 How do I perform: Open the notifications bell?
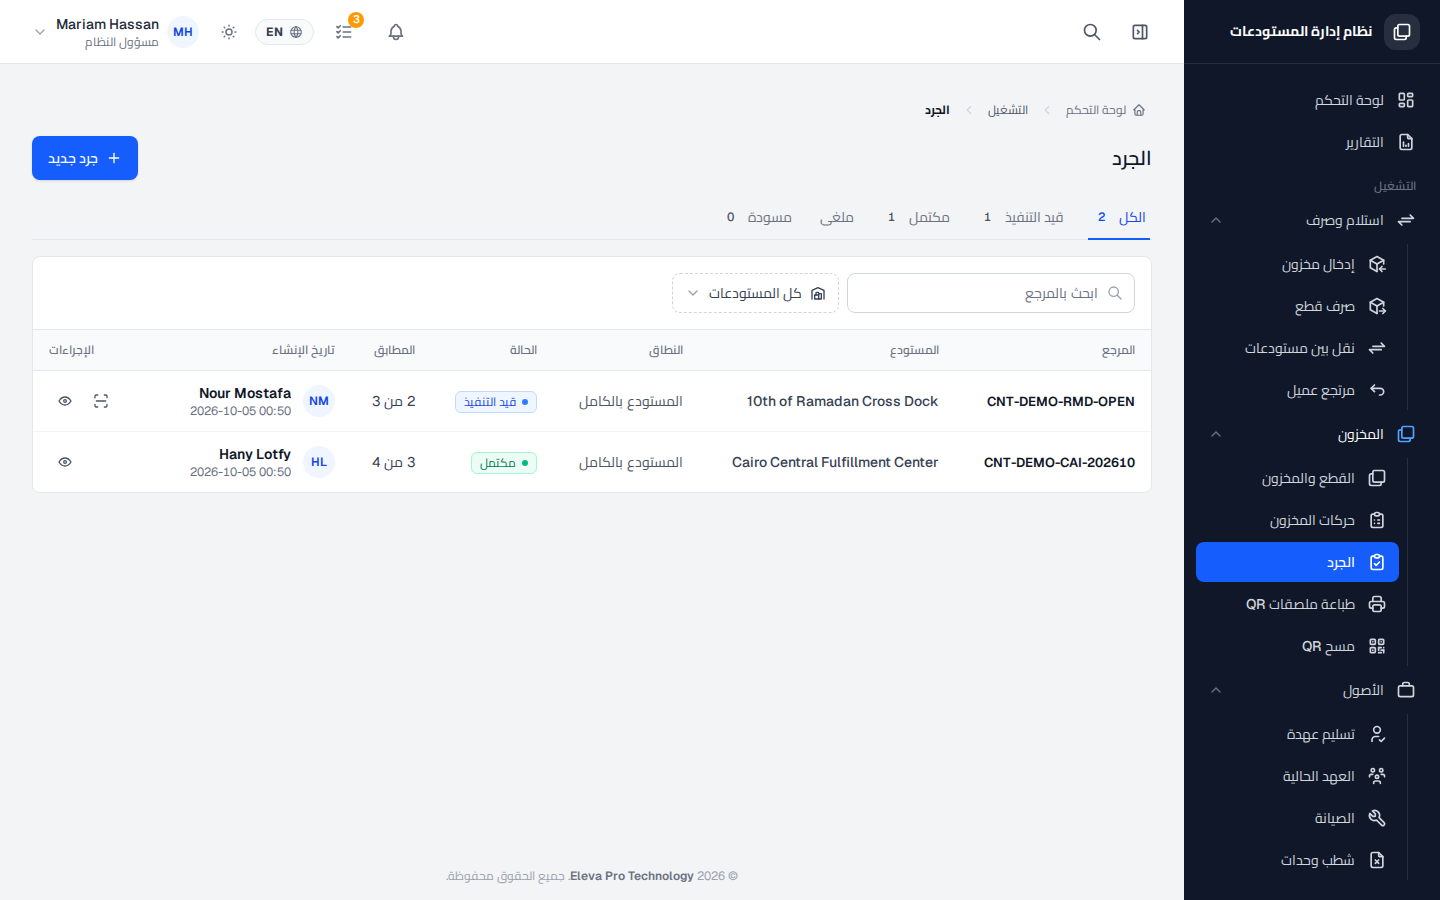(396, 32)
